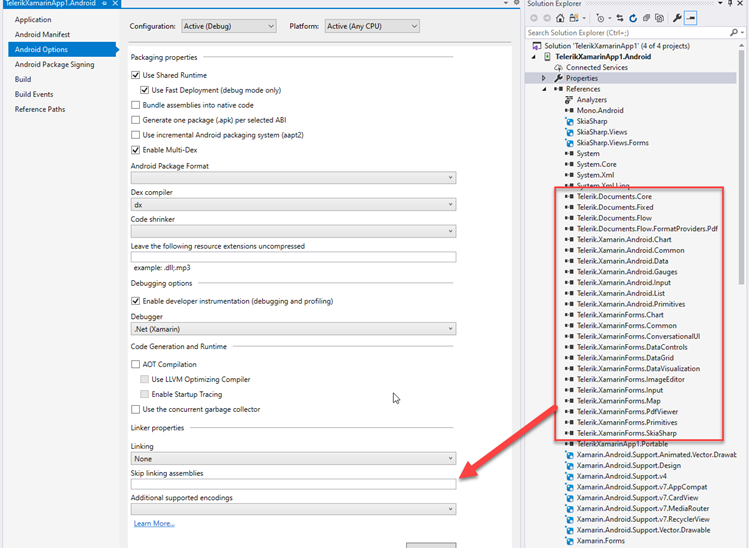Open the Code shrinker dropdown
The image size is (749, 548).
pos(293,231)
